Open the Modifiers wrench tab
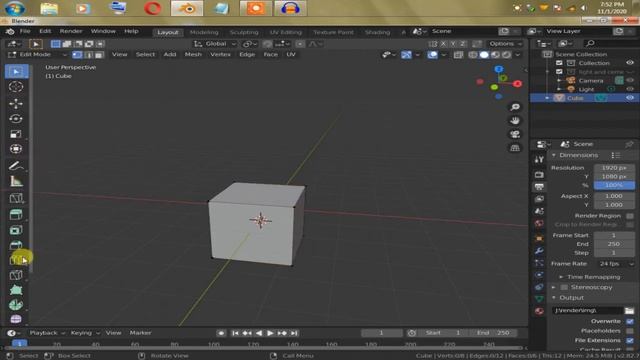Viewport: 640px width, 360px height. tap(539, 251)
